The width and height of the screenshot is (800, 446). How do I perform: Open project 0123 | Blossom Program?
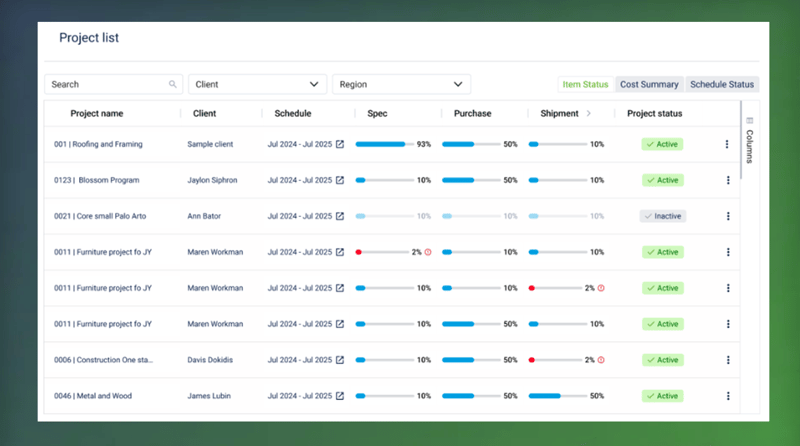[96, 180]
